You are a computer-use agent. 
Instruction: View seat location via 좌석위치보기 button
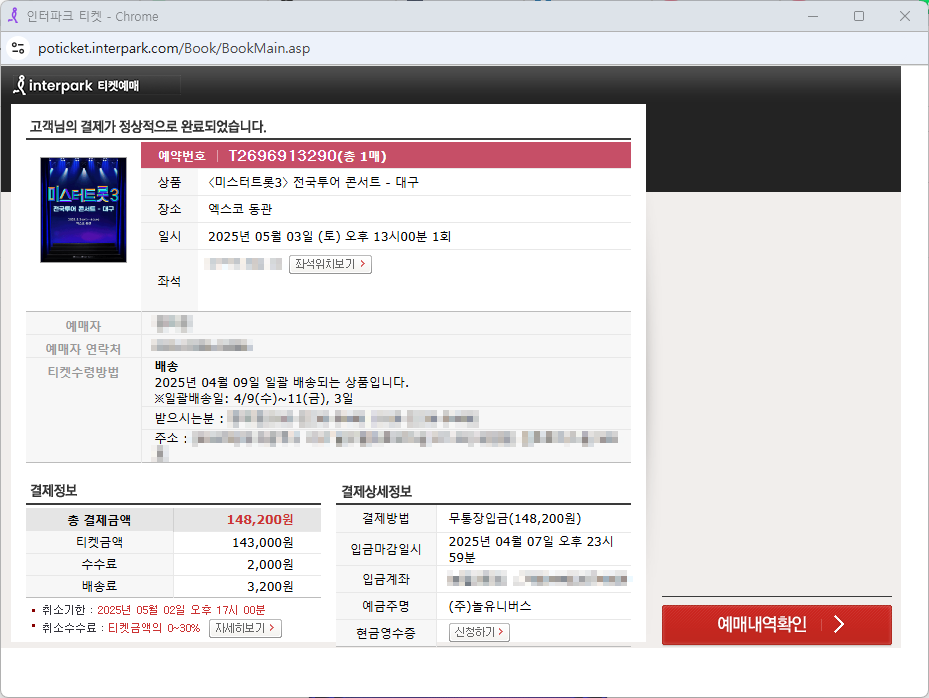tap(330, 264)
